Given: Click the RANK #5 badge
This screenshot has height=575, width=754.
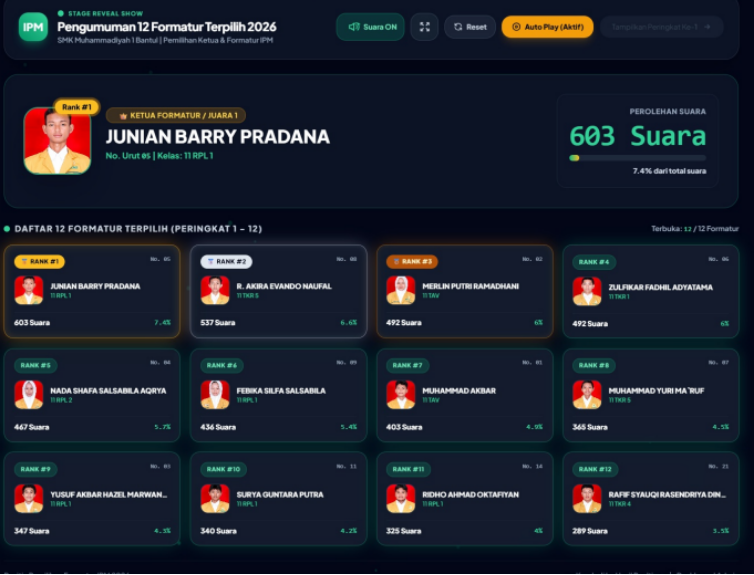Looking at the screenshot, I should [x=36, y=365].
